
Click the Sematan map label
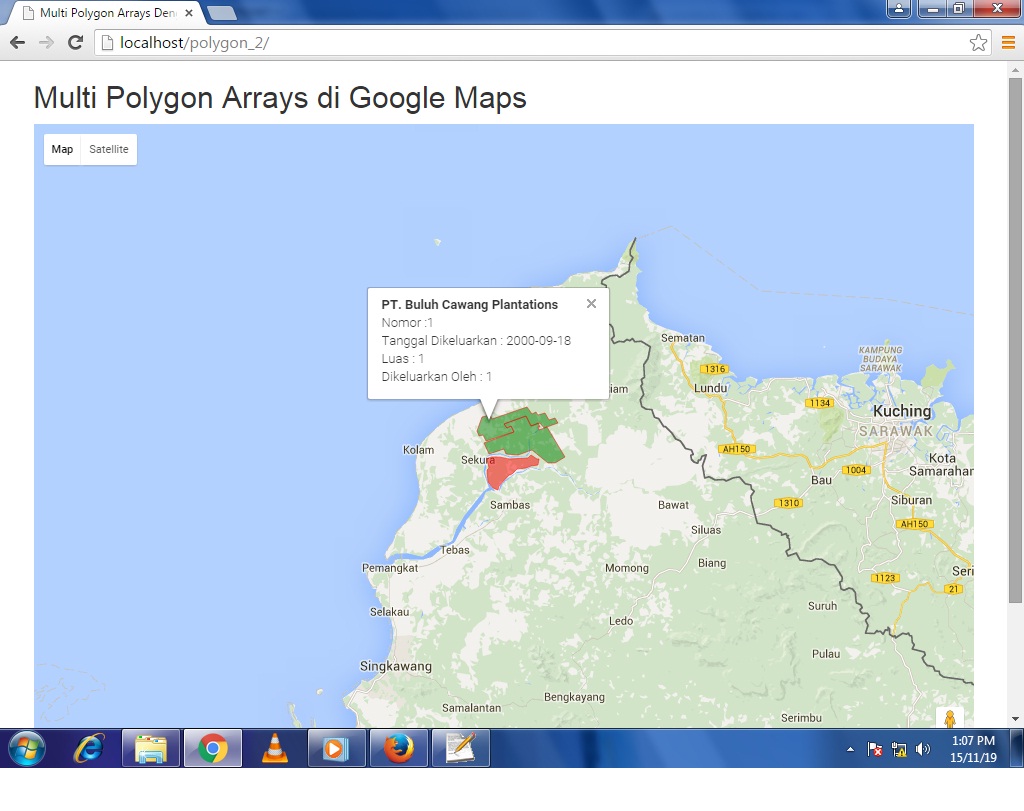[x=682, y=338]
